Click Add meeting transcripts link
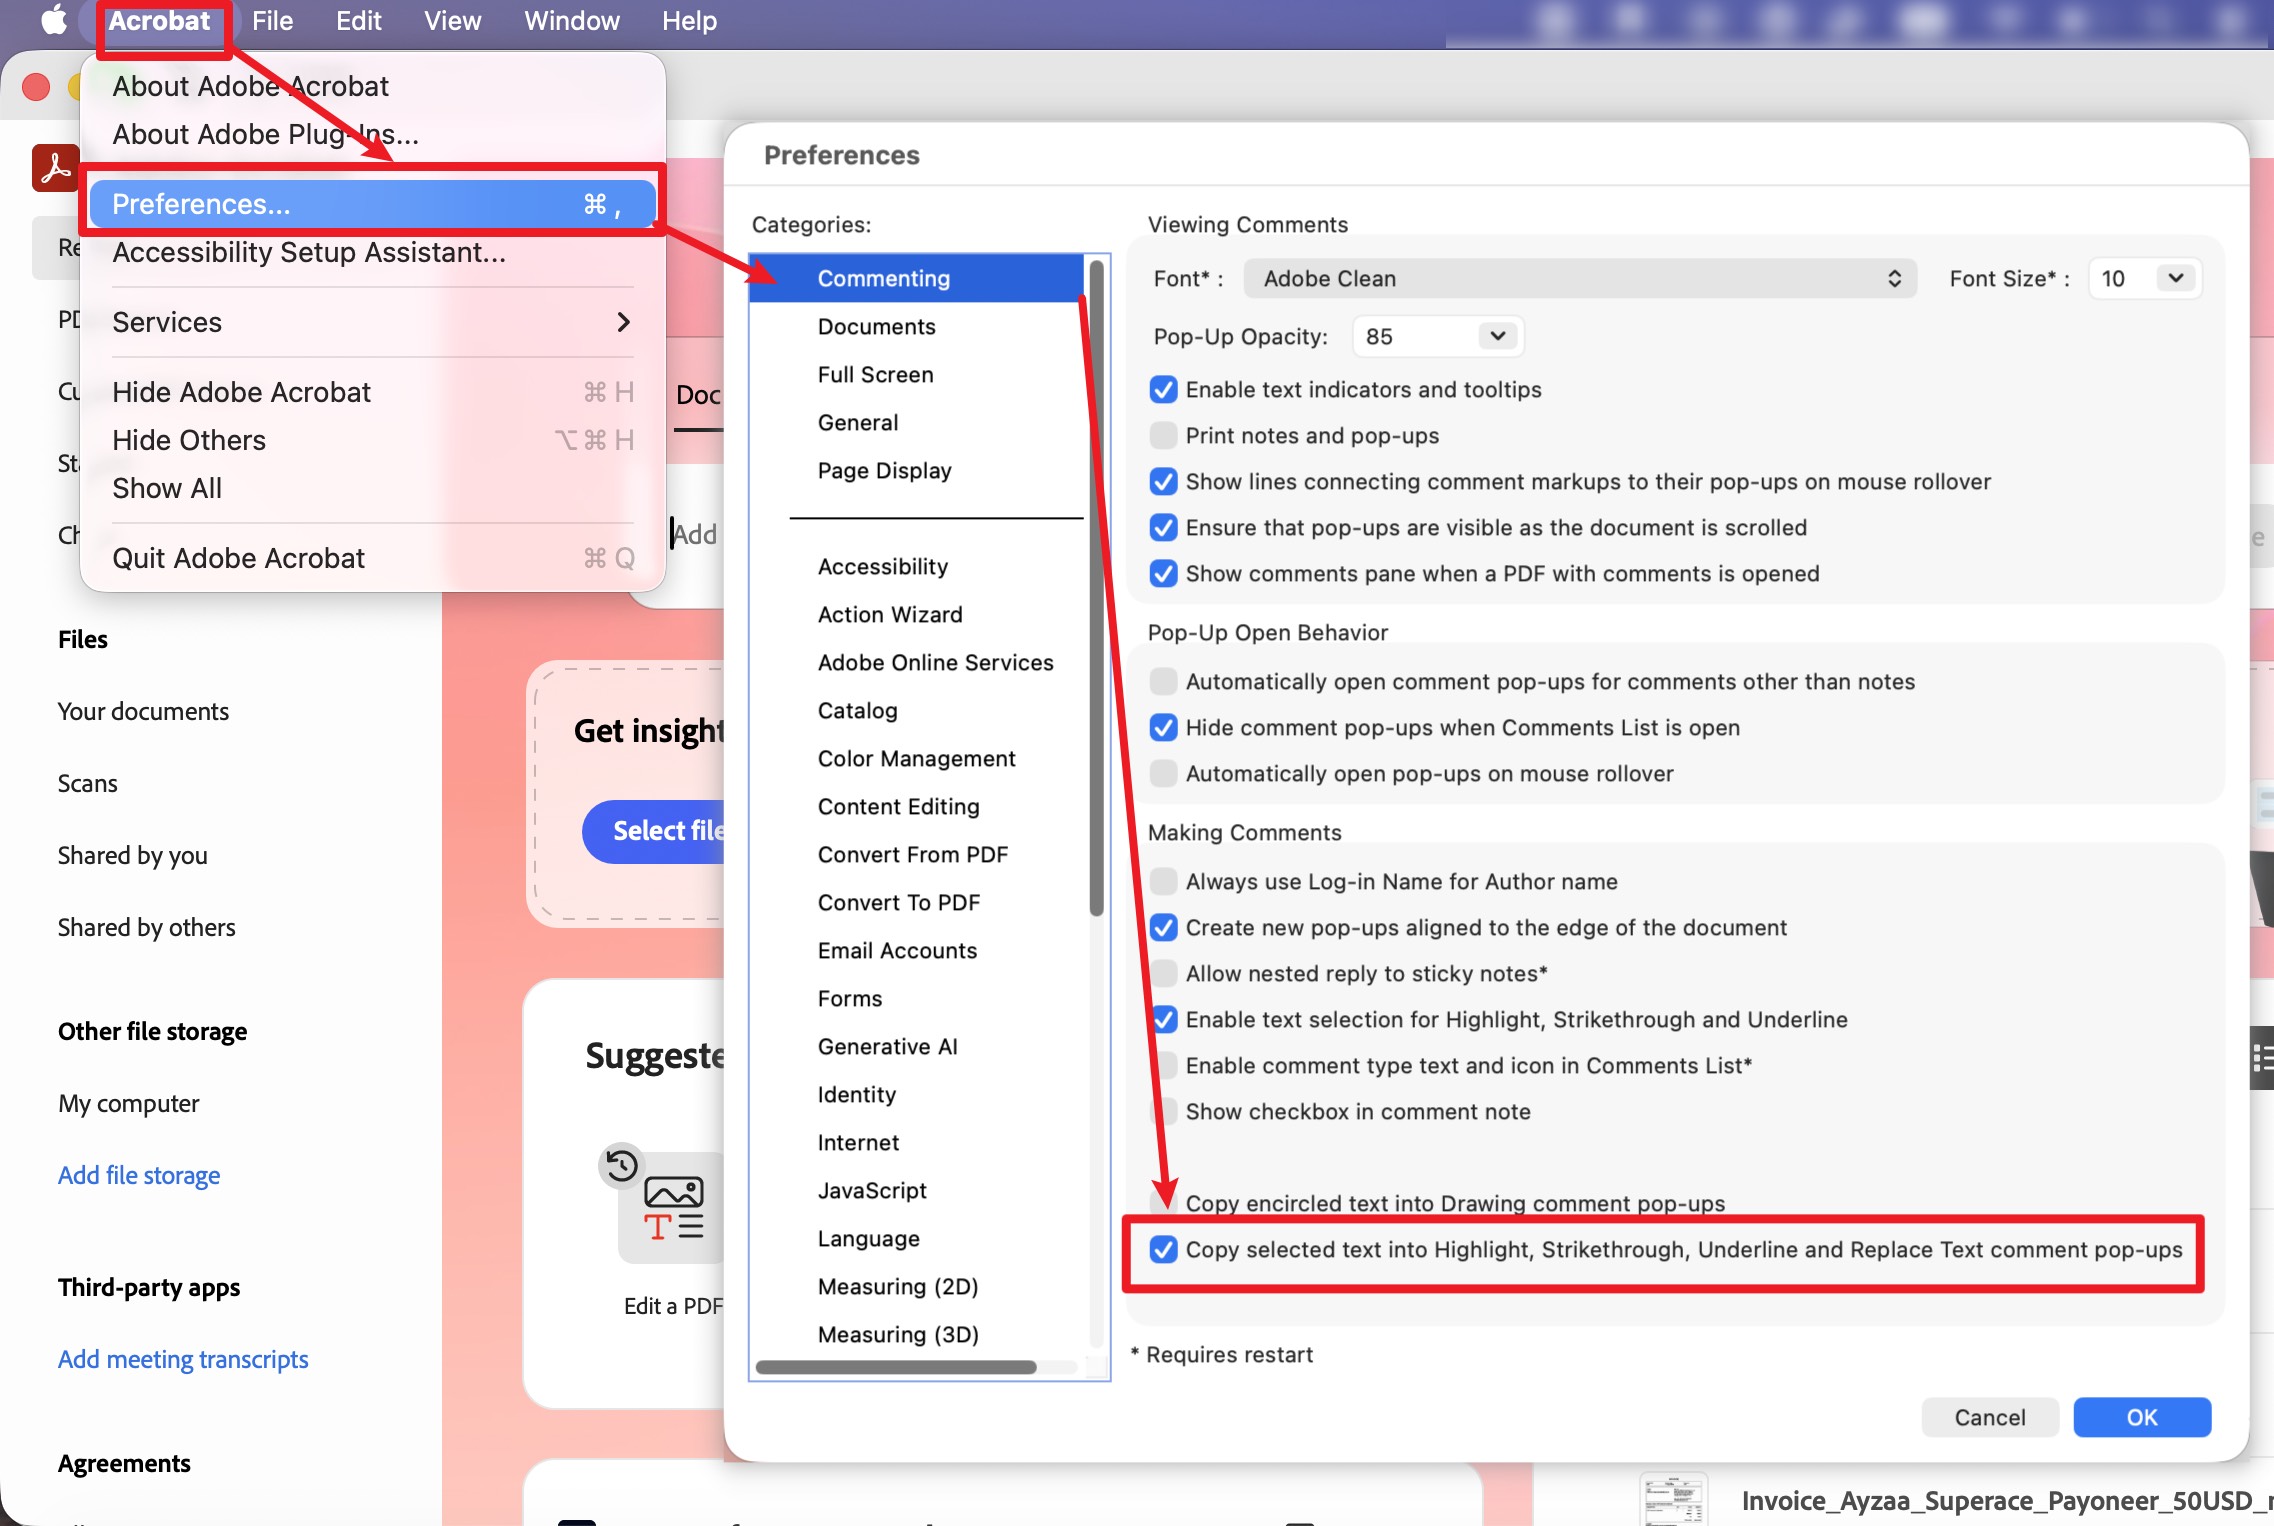This screenshot has height=1526, width=2274. click(x=183, y=1359)
